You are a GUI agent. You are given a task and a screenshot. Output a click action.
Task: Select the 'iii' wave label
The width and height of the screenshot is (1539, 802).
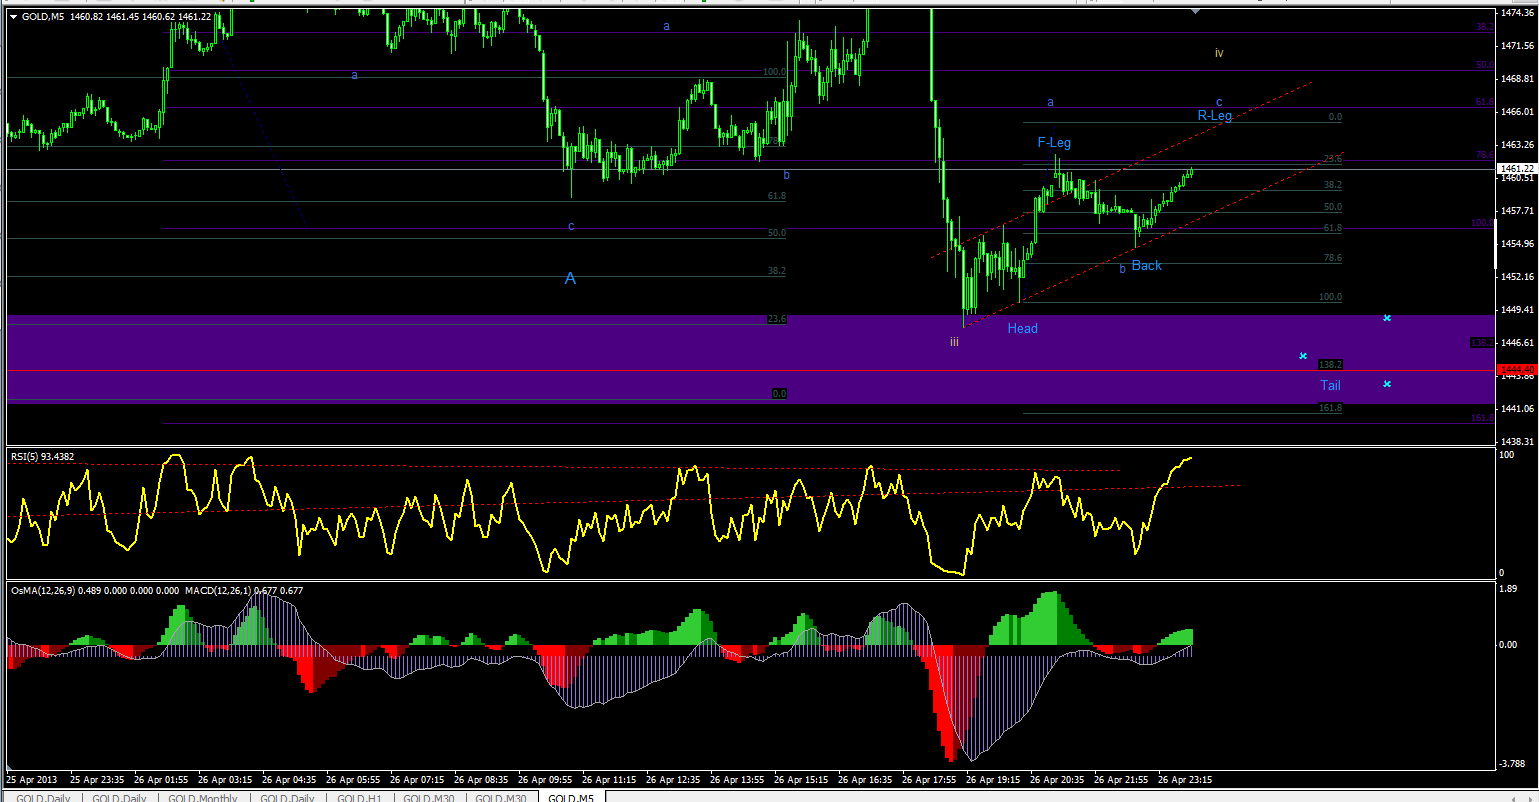coord(954,342)
